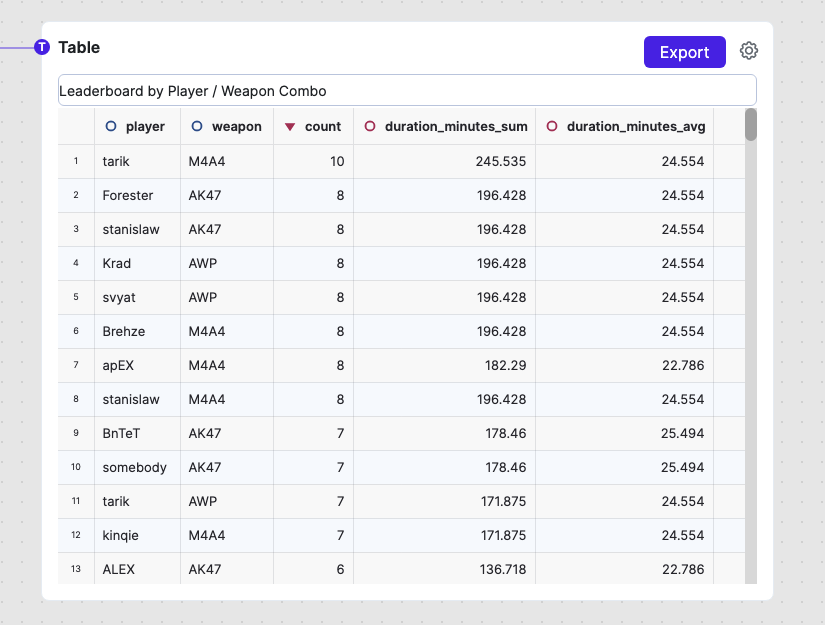Screen dimensions: 825x625
Task: Sort by the player column header
Action: point(145,127)
